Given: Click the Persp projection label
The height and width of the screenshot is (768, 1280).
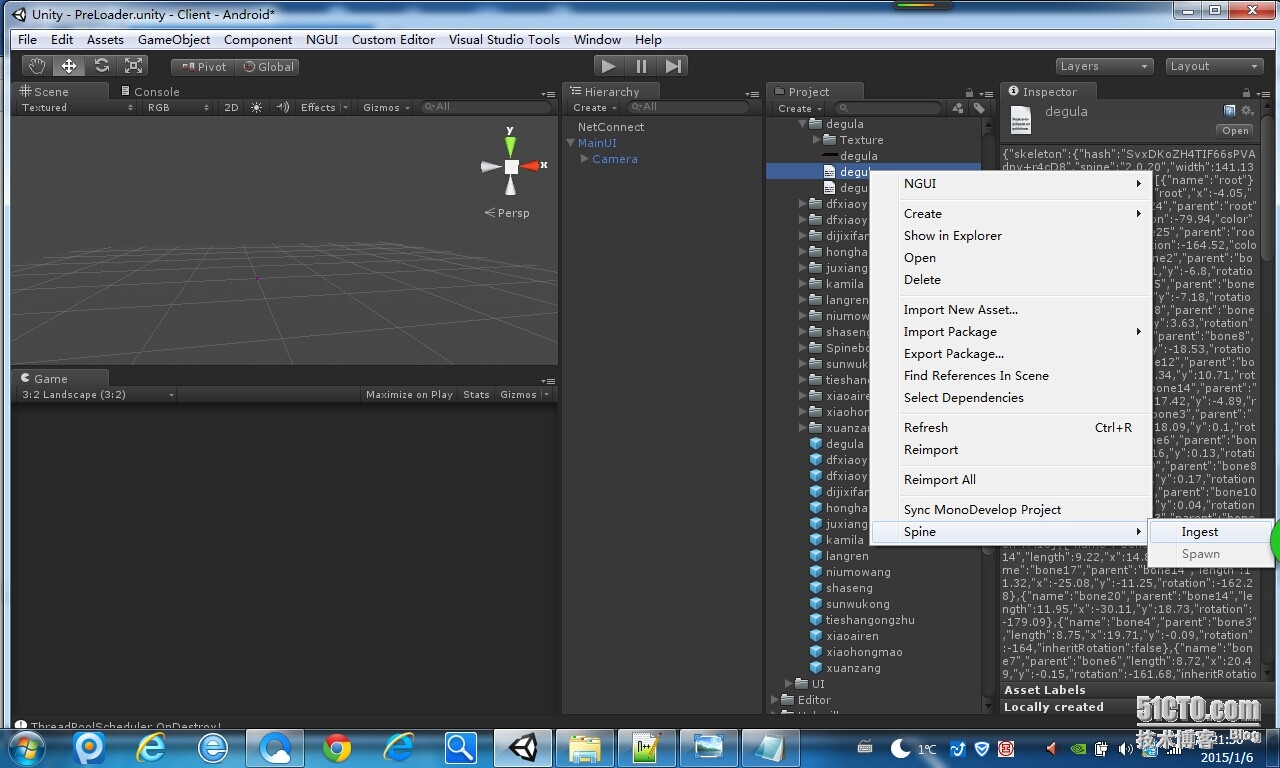Looking at the screenshot, I should point(507,213).
